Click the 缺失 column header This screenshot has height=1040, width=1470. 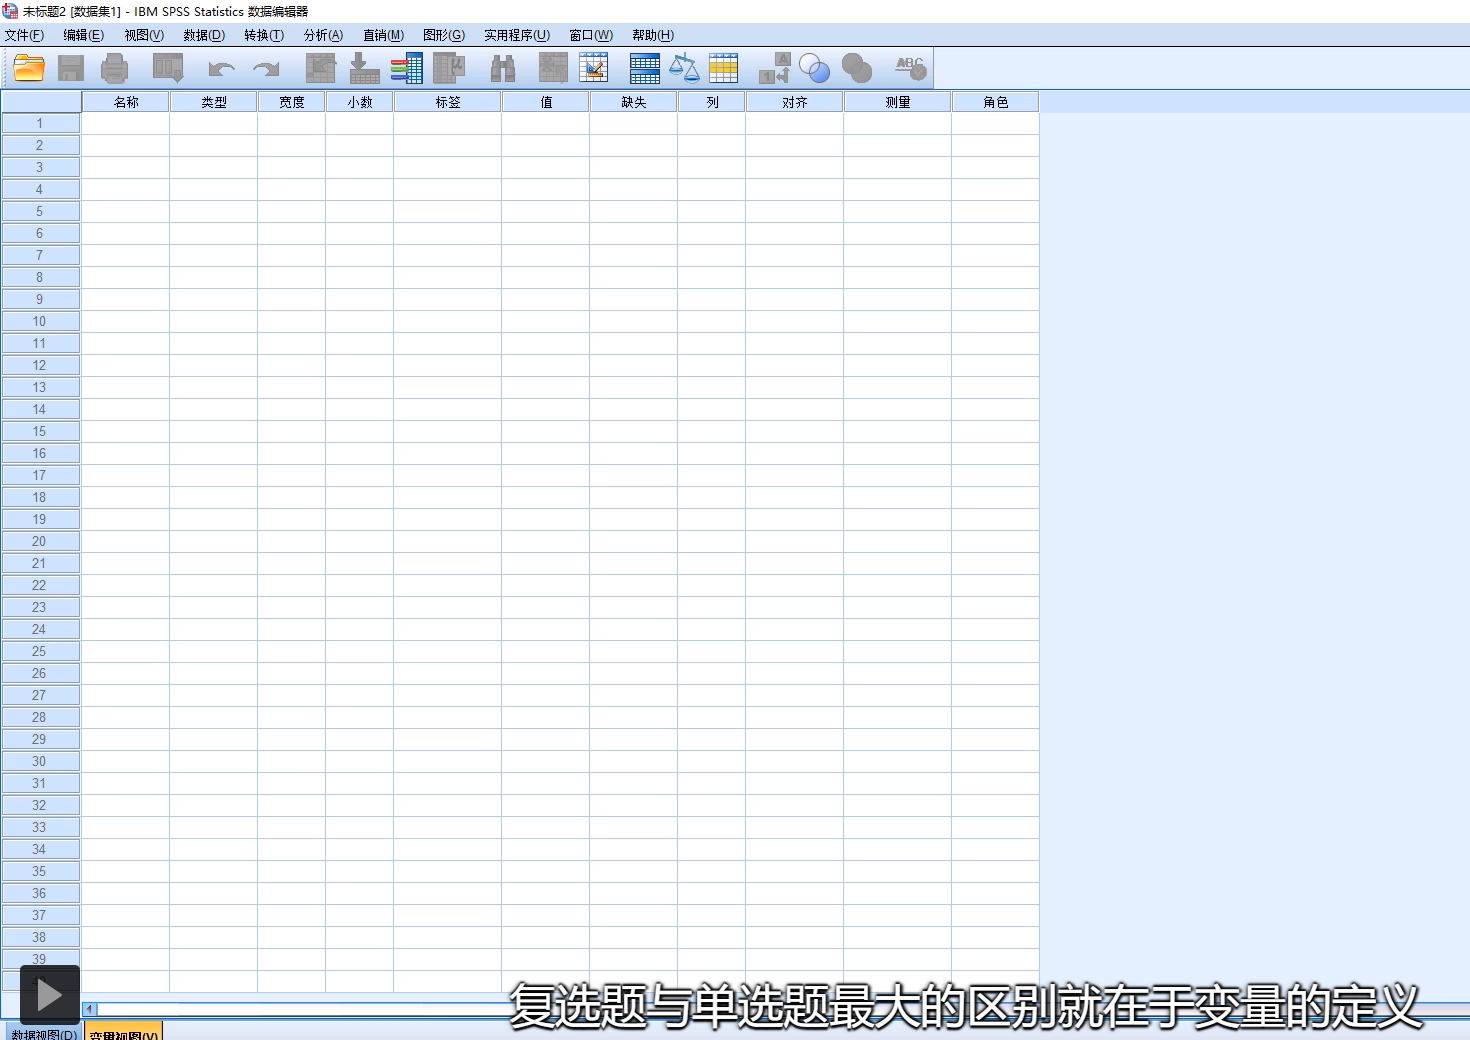point(634,102)
